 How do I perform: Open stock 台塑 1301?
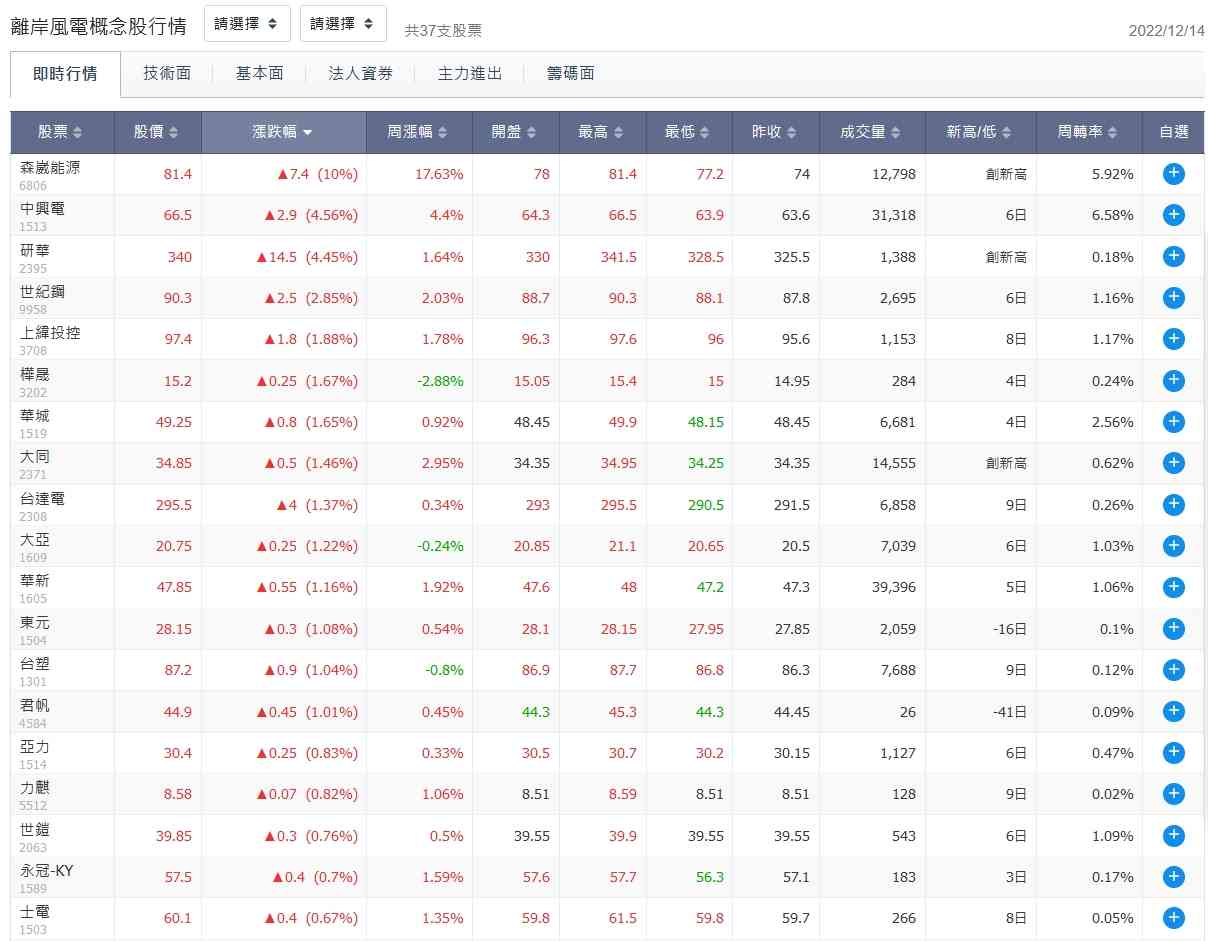(x=35, y=670)
